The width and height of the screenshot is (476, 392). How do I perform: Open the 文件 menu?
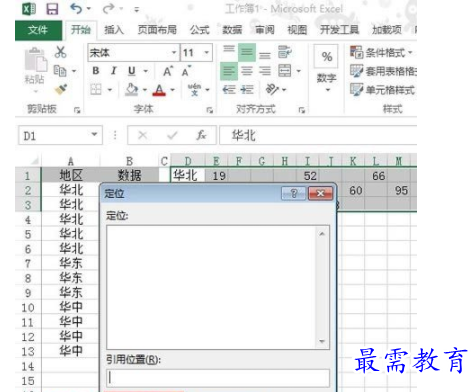38,30
